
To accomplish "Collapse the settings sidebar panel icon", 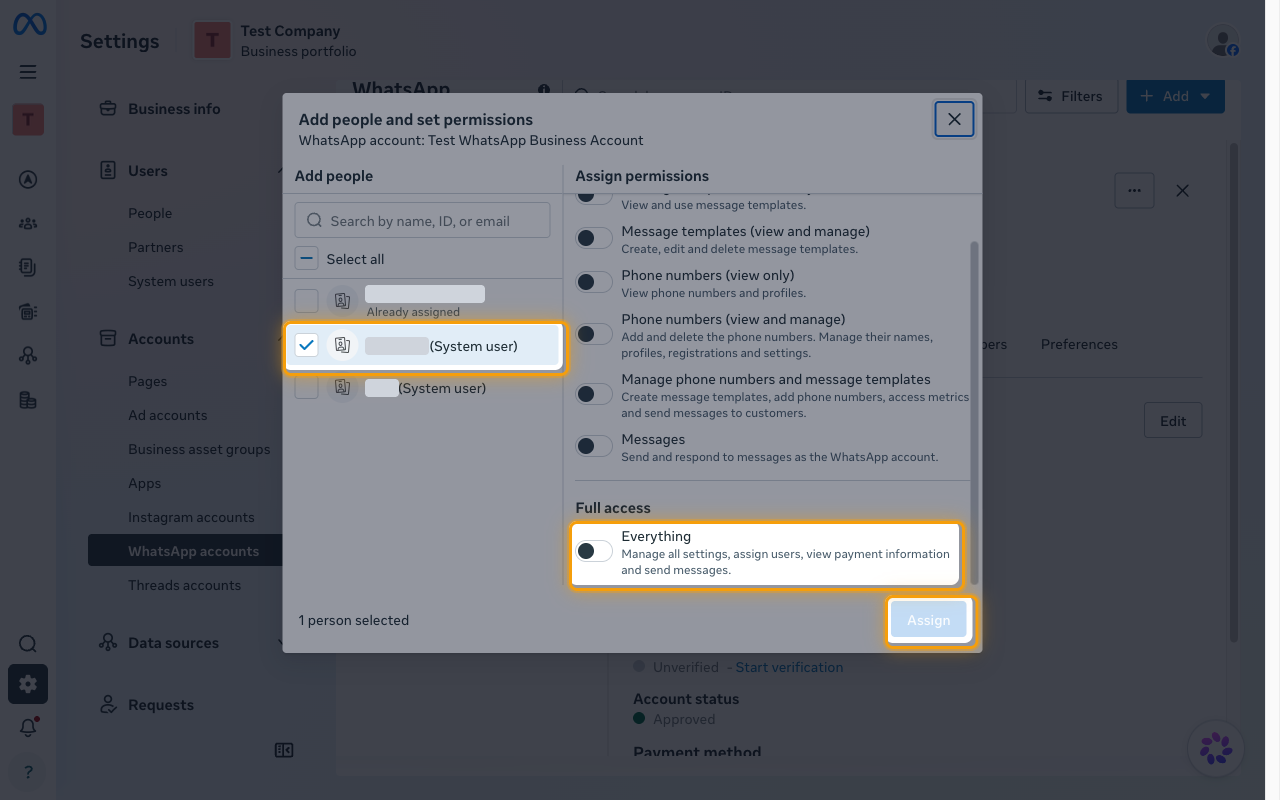I will click(x=284, y=750).
